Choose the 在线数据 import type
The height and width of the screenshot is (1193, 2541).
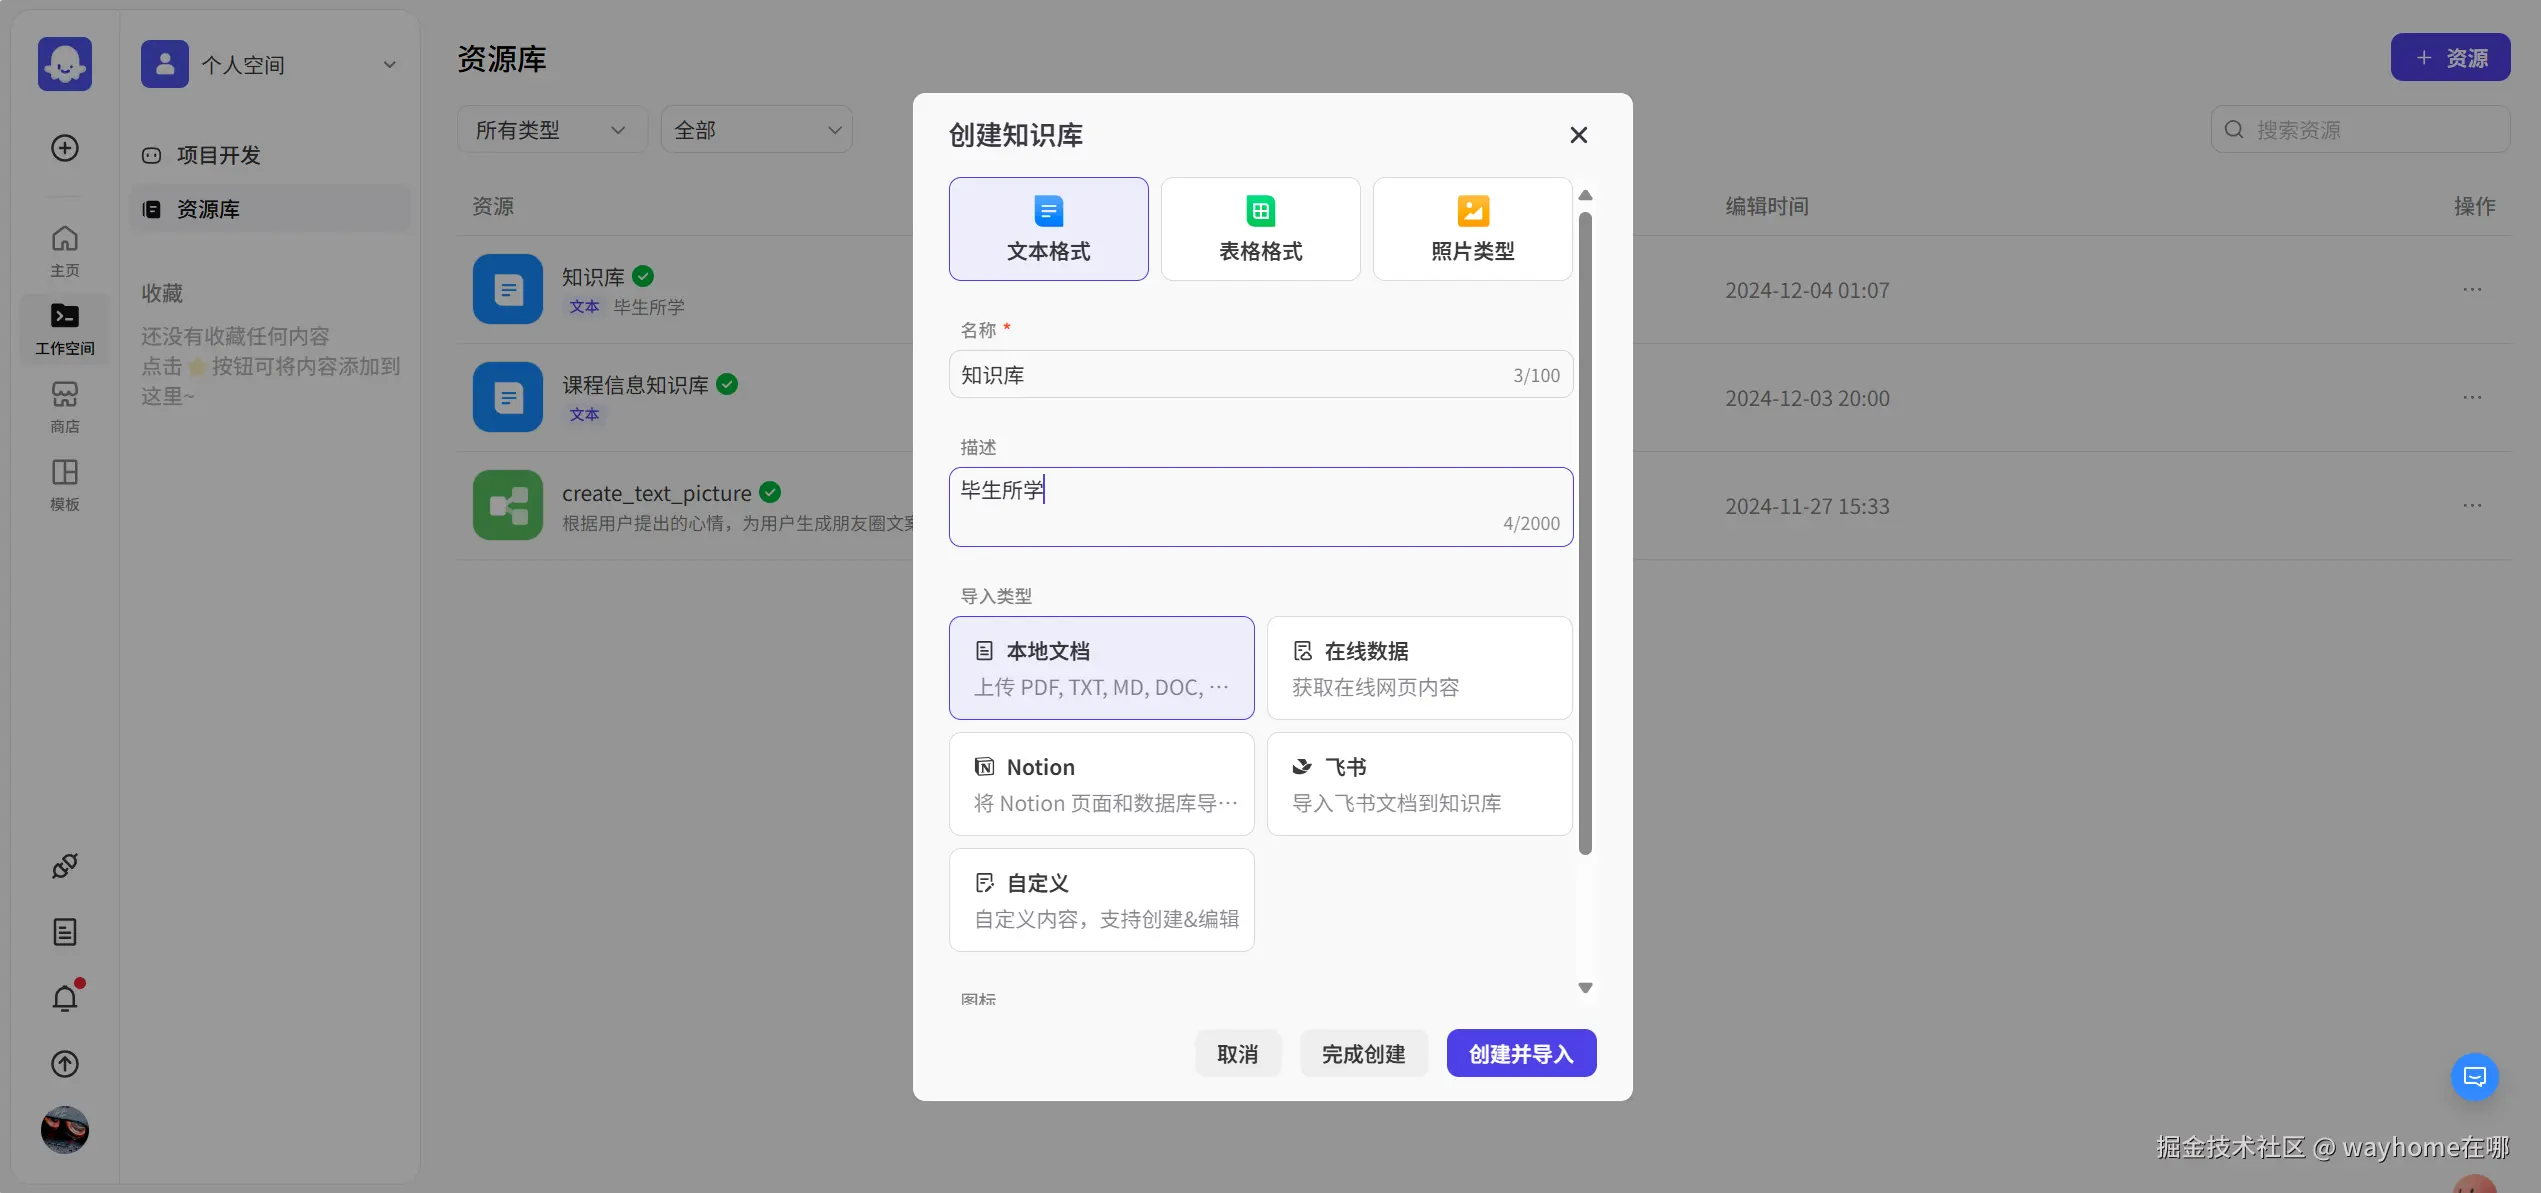1419,667
